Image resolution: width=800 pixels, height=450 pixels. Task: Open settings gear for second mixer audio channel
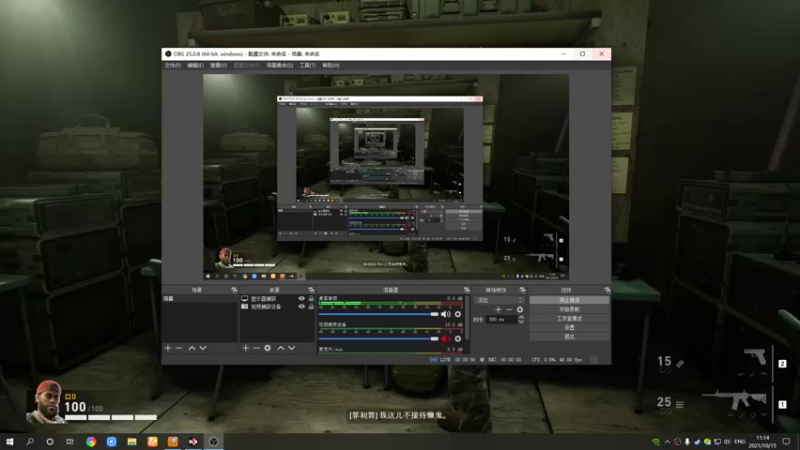tap(458, 339)
